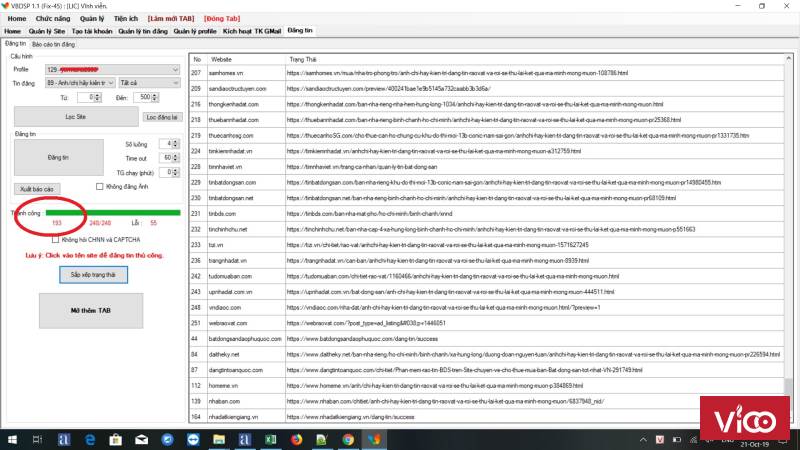Launch Microsoft Edge from the taskbar
The image size is (800, 450).
[x=90, y=439]
